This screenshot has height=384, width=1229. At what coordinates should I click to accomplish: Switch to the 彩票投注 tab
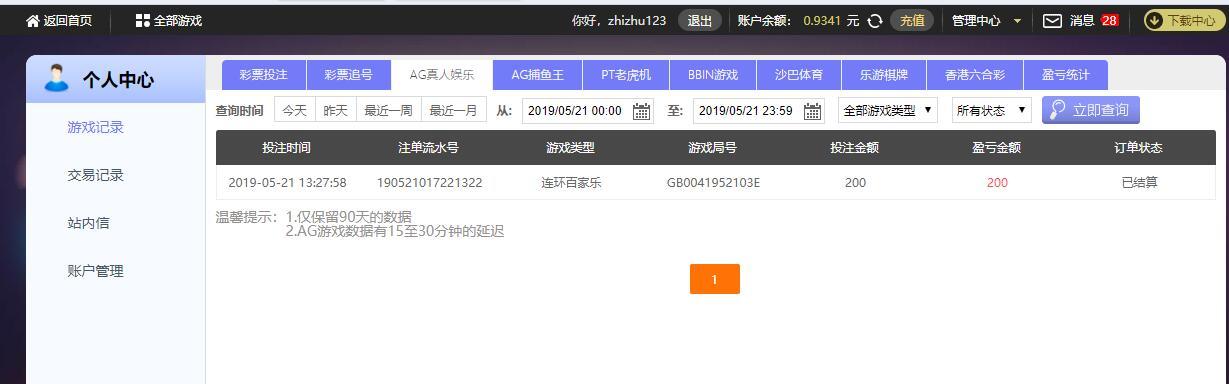coord(263,75)
